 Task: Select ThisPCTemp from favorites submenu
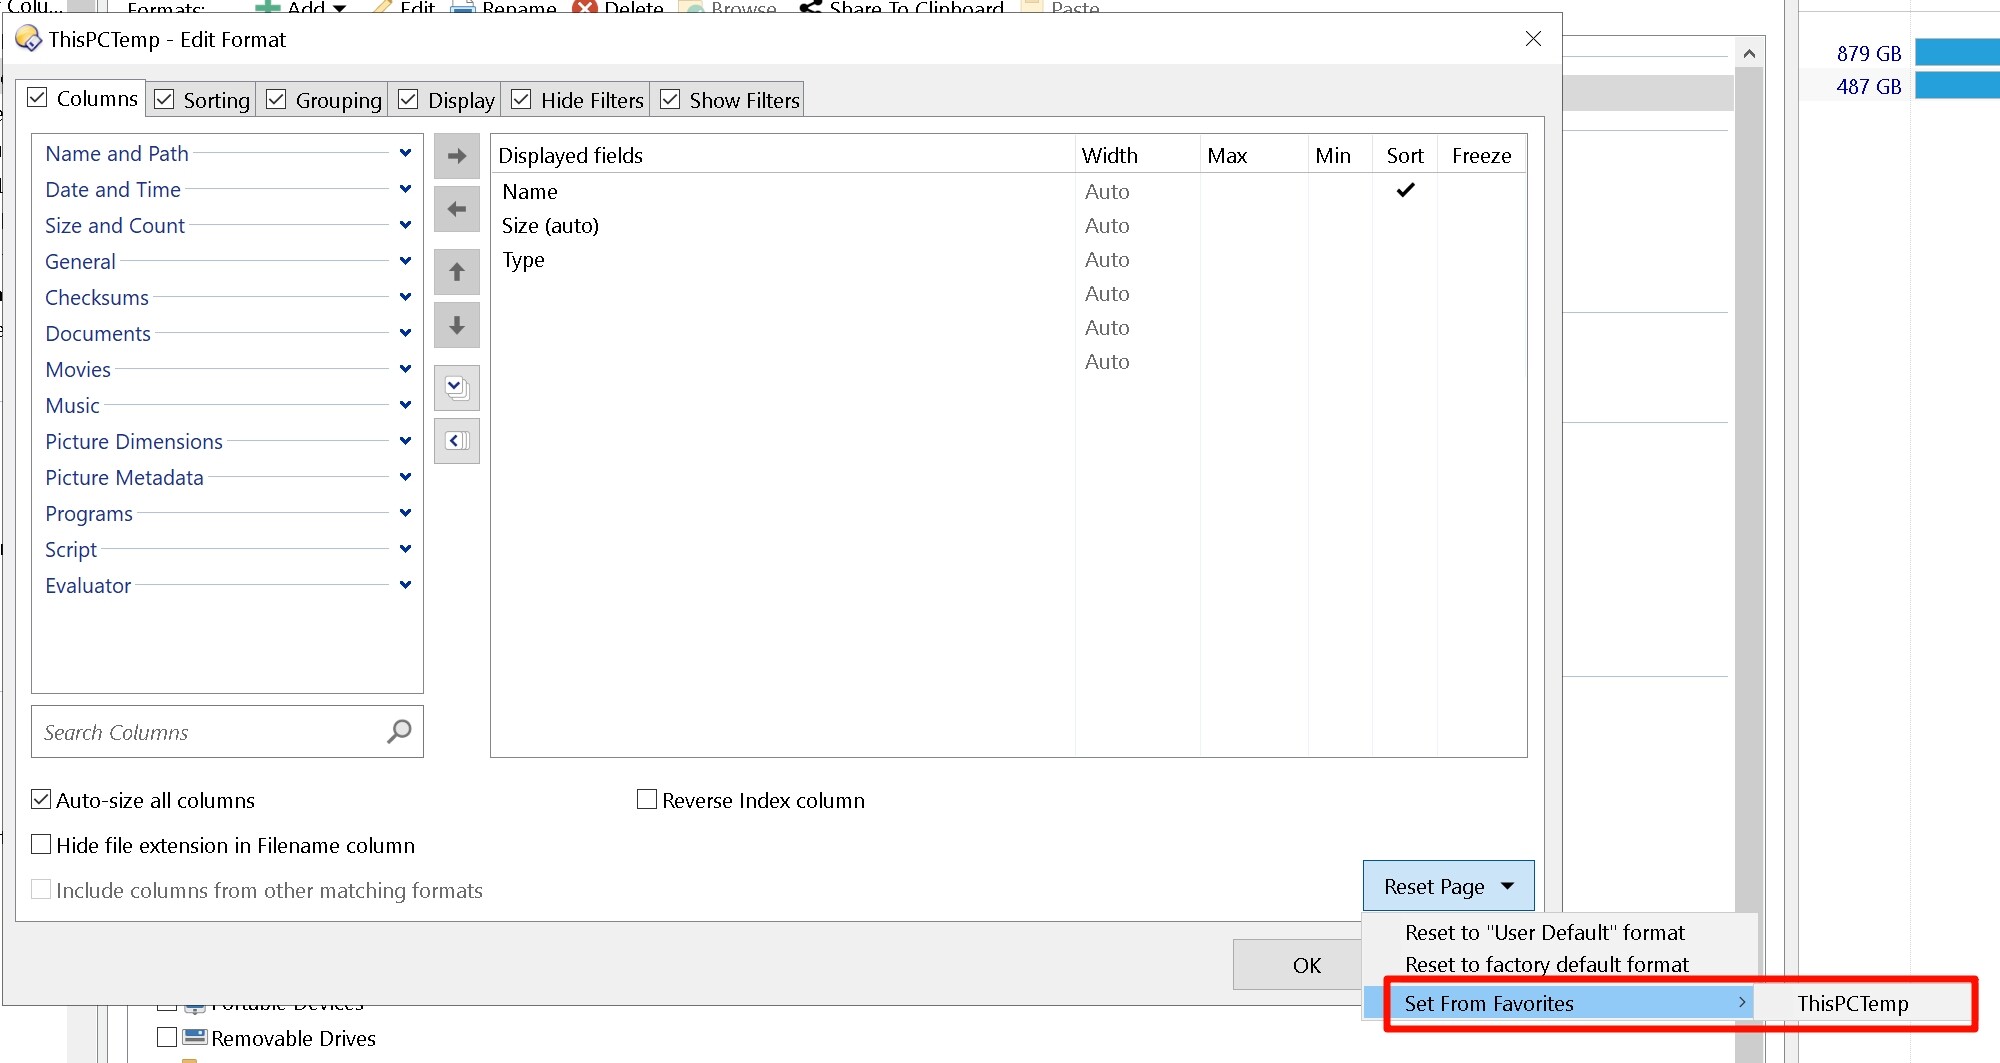point(1852,1004)
